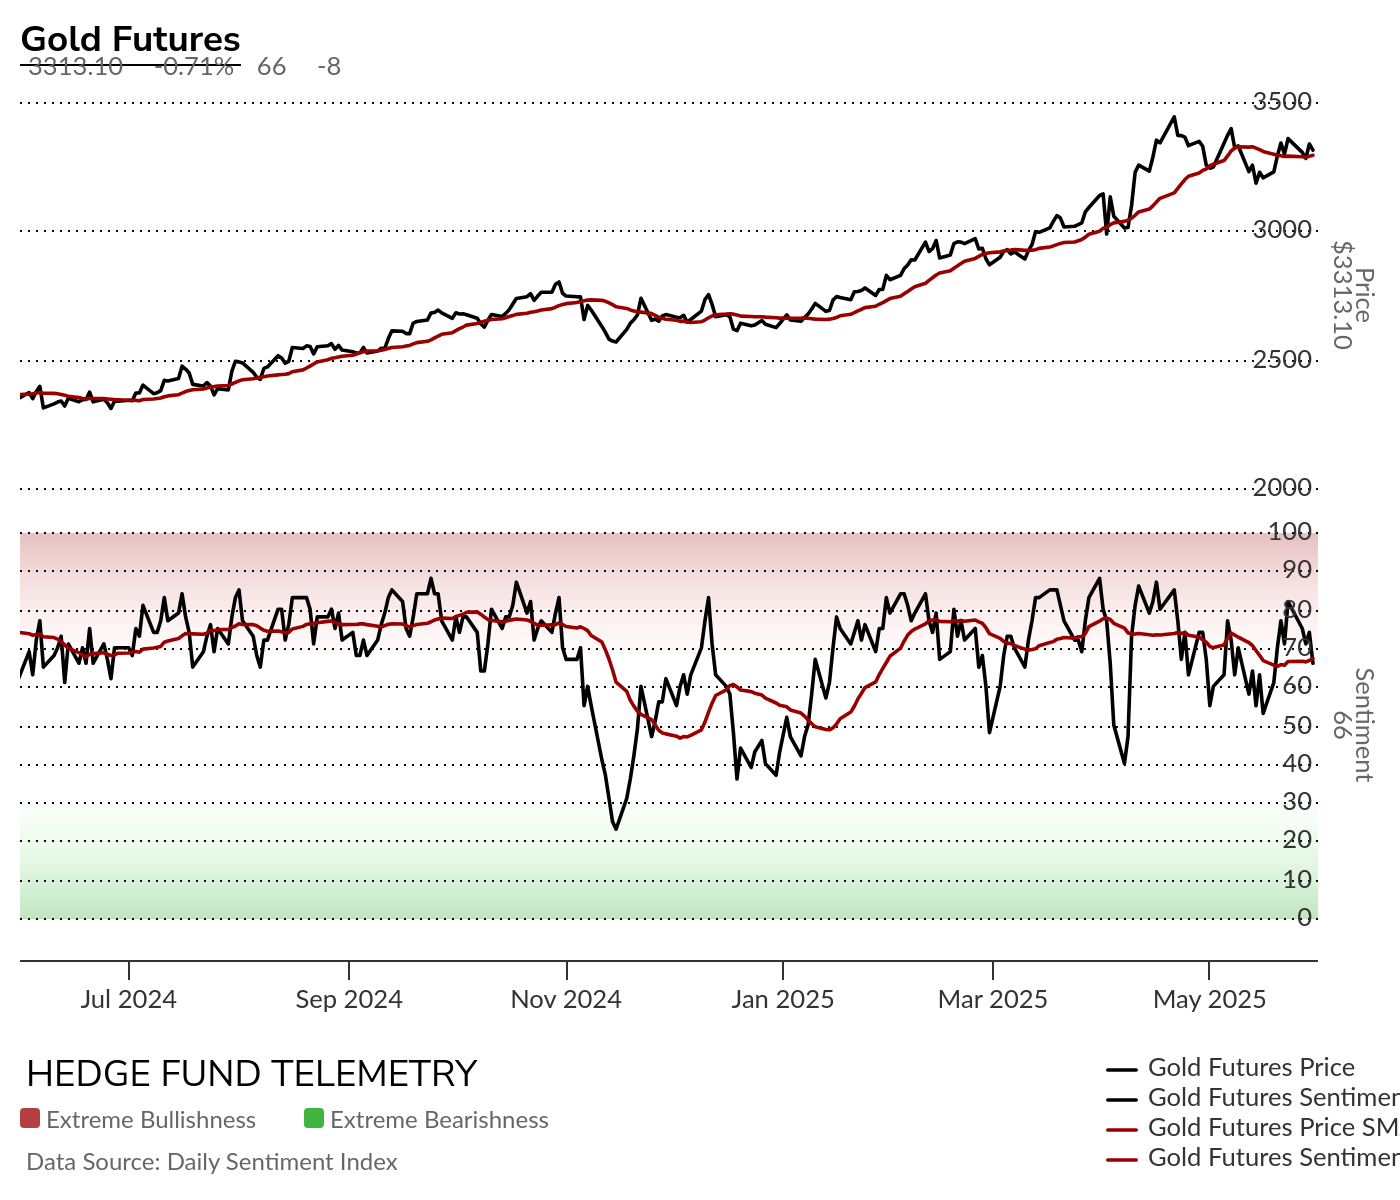Select the green Extreme Bearishness legend swatch

314,1119
